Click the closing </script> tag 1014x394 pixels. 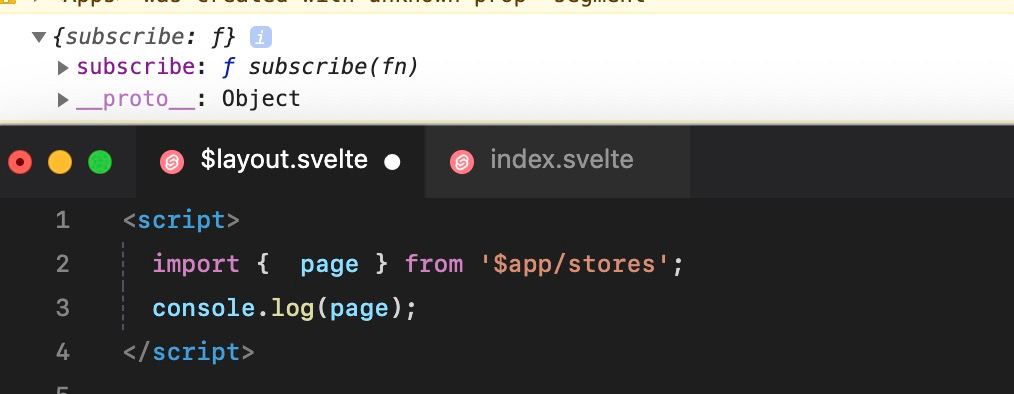pyautogui.click(x=188, y=353)
